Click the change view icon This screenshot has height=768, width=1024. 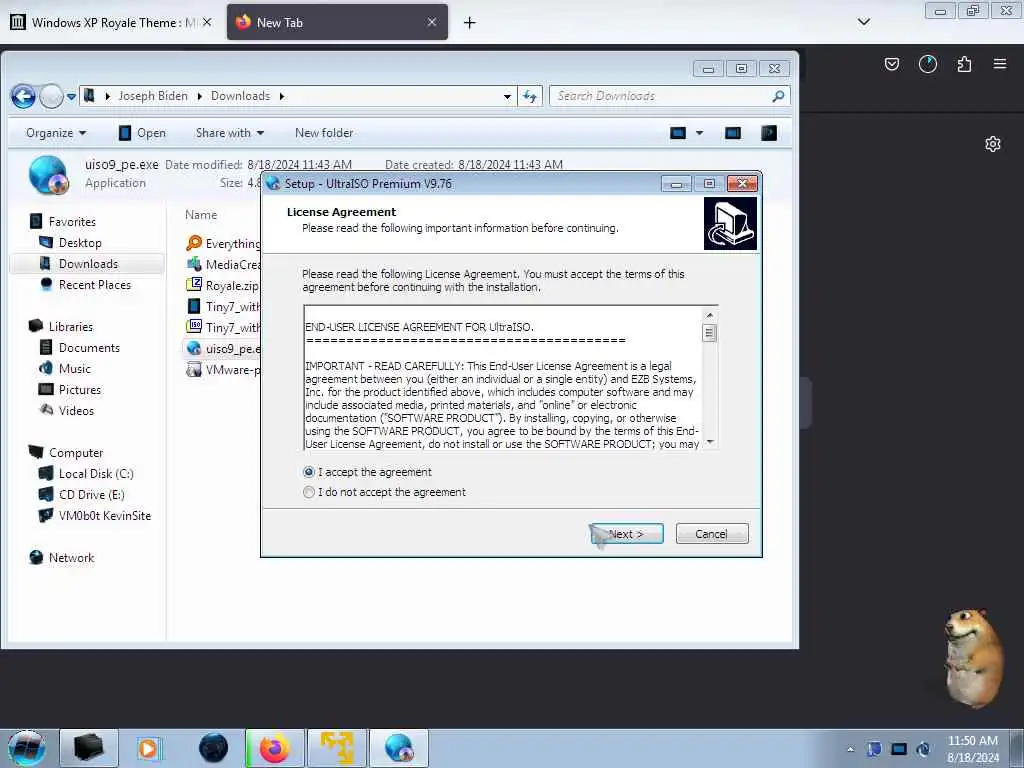point(678,133)
